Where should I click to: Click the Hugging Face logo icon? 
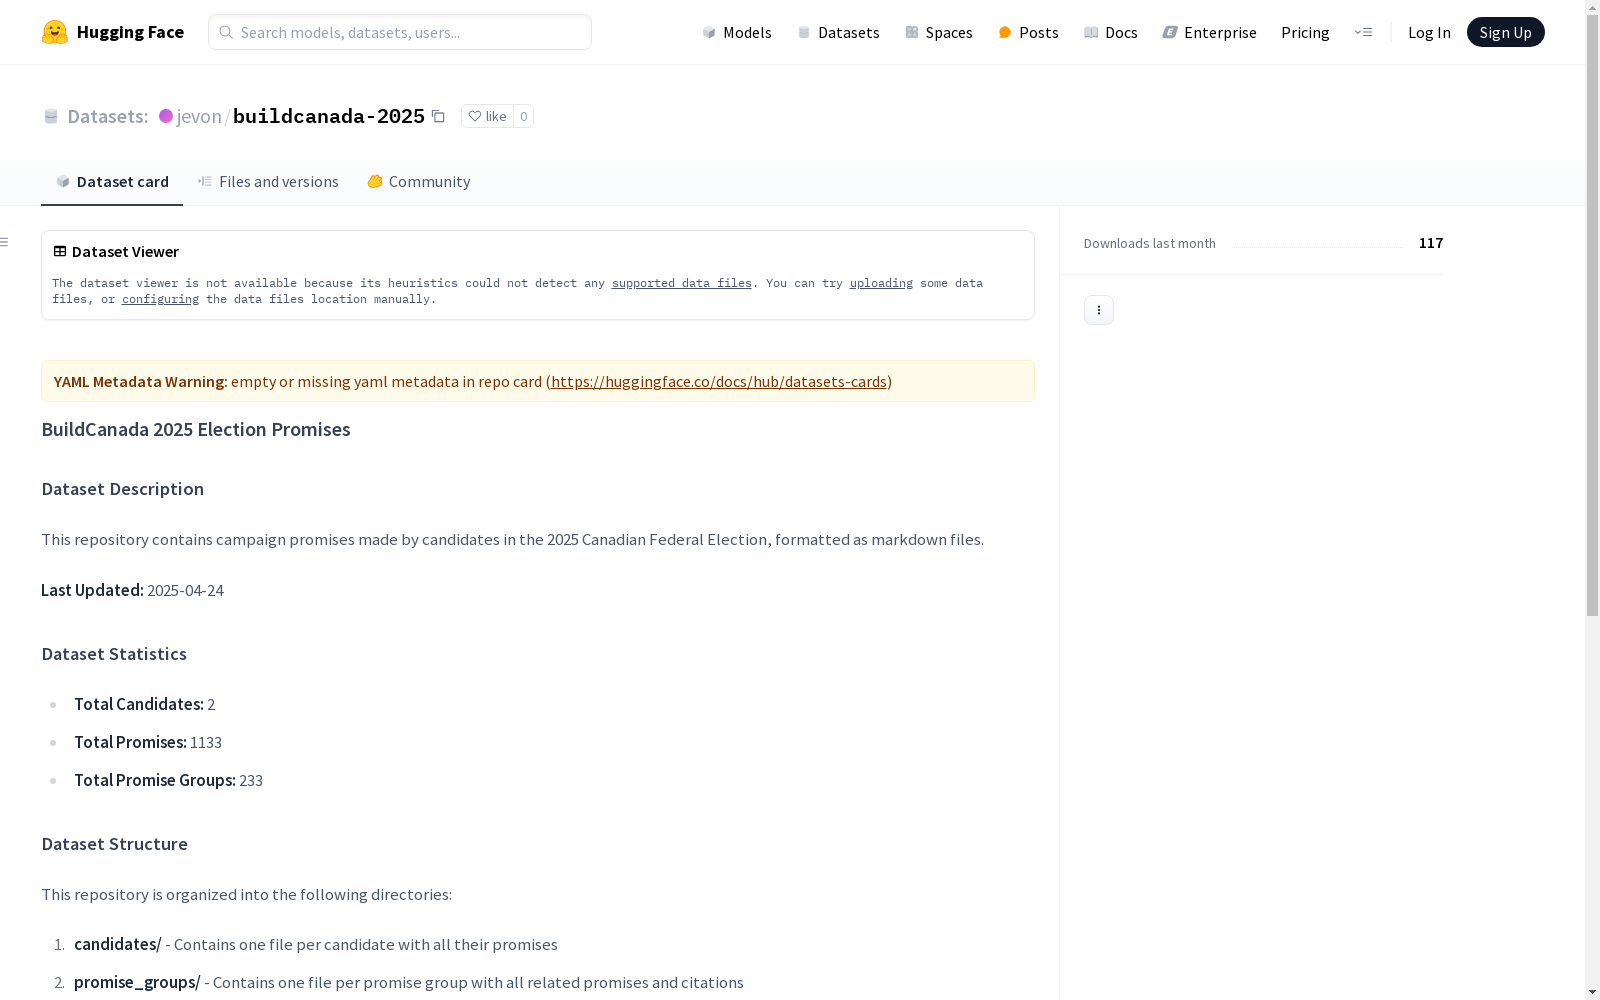tap(55, 32)
